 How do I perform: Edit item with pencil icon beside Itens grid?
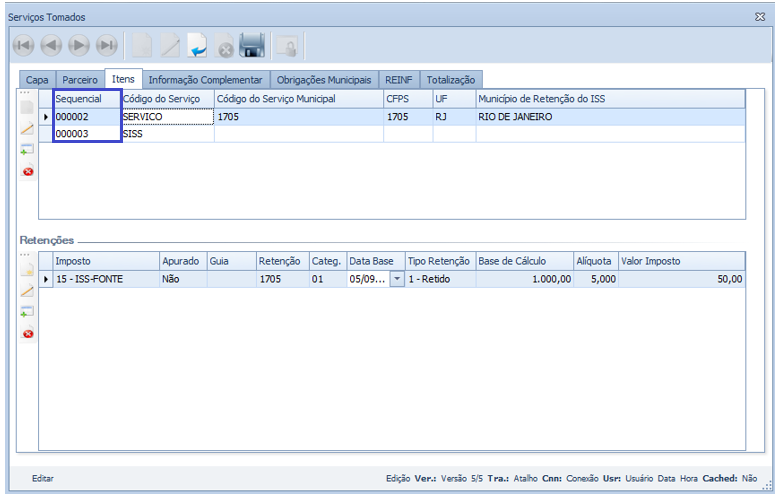[x=27, y=129]
